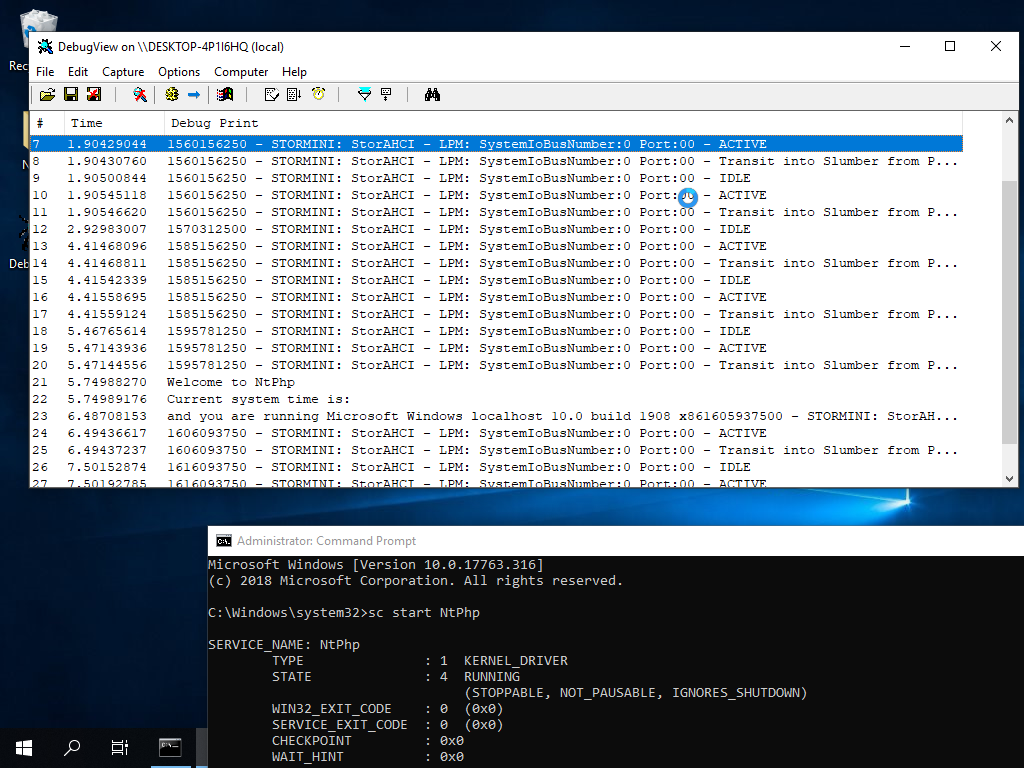Click the Command Prompt title bar icon
Viewport: 1024px width, 768px height.
point(223,541)
